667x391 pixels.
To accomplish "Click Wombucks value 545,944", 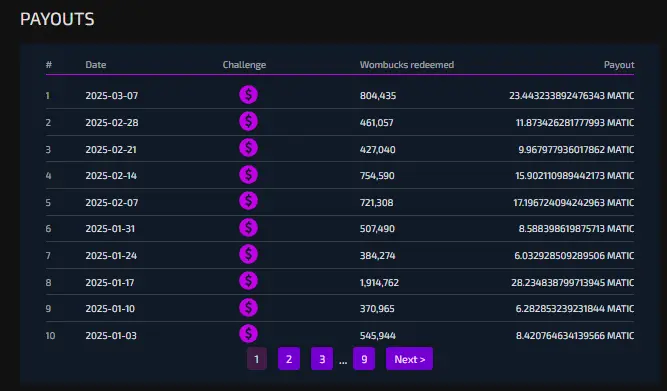I will tap(378, 336).
